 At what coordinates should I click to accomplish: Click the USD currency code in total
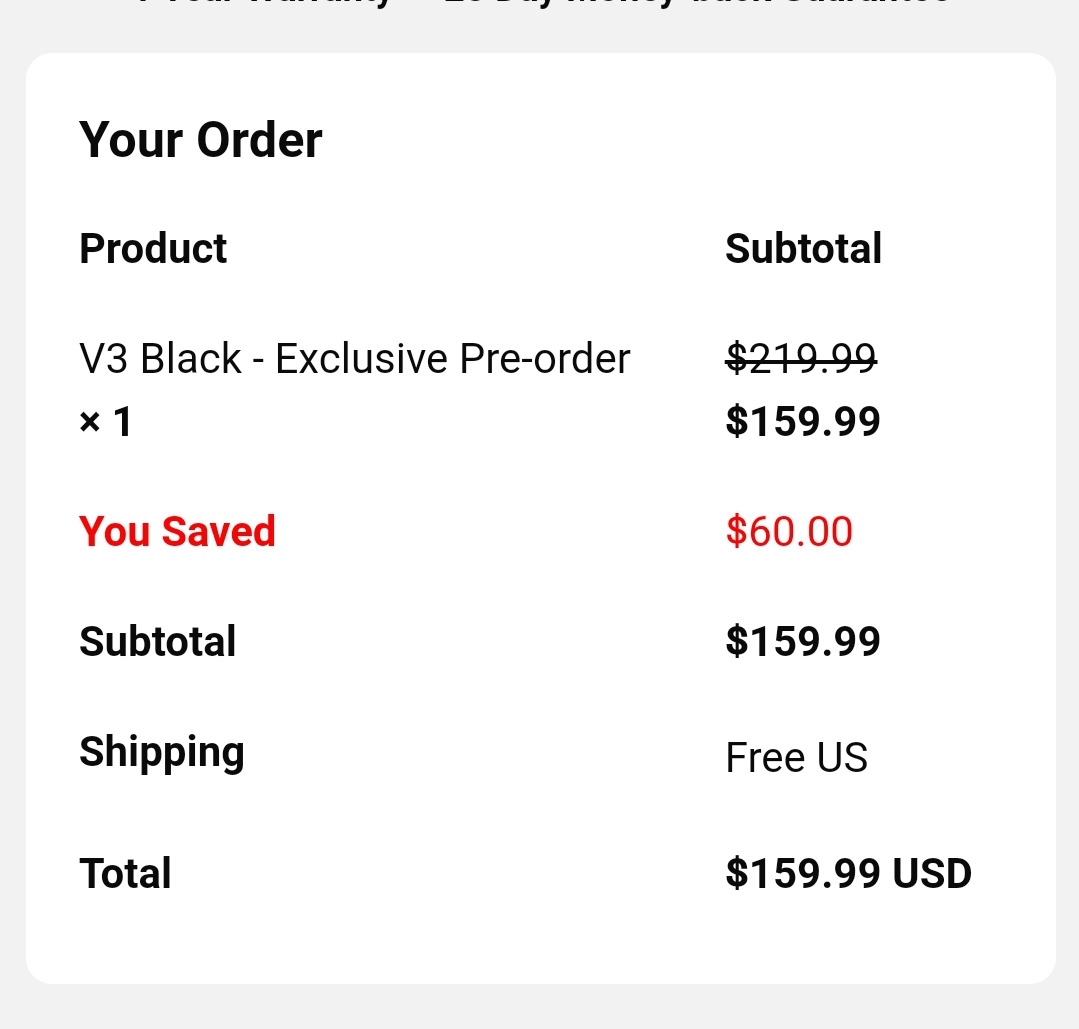click(x=932, y=873)
